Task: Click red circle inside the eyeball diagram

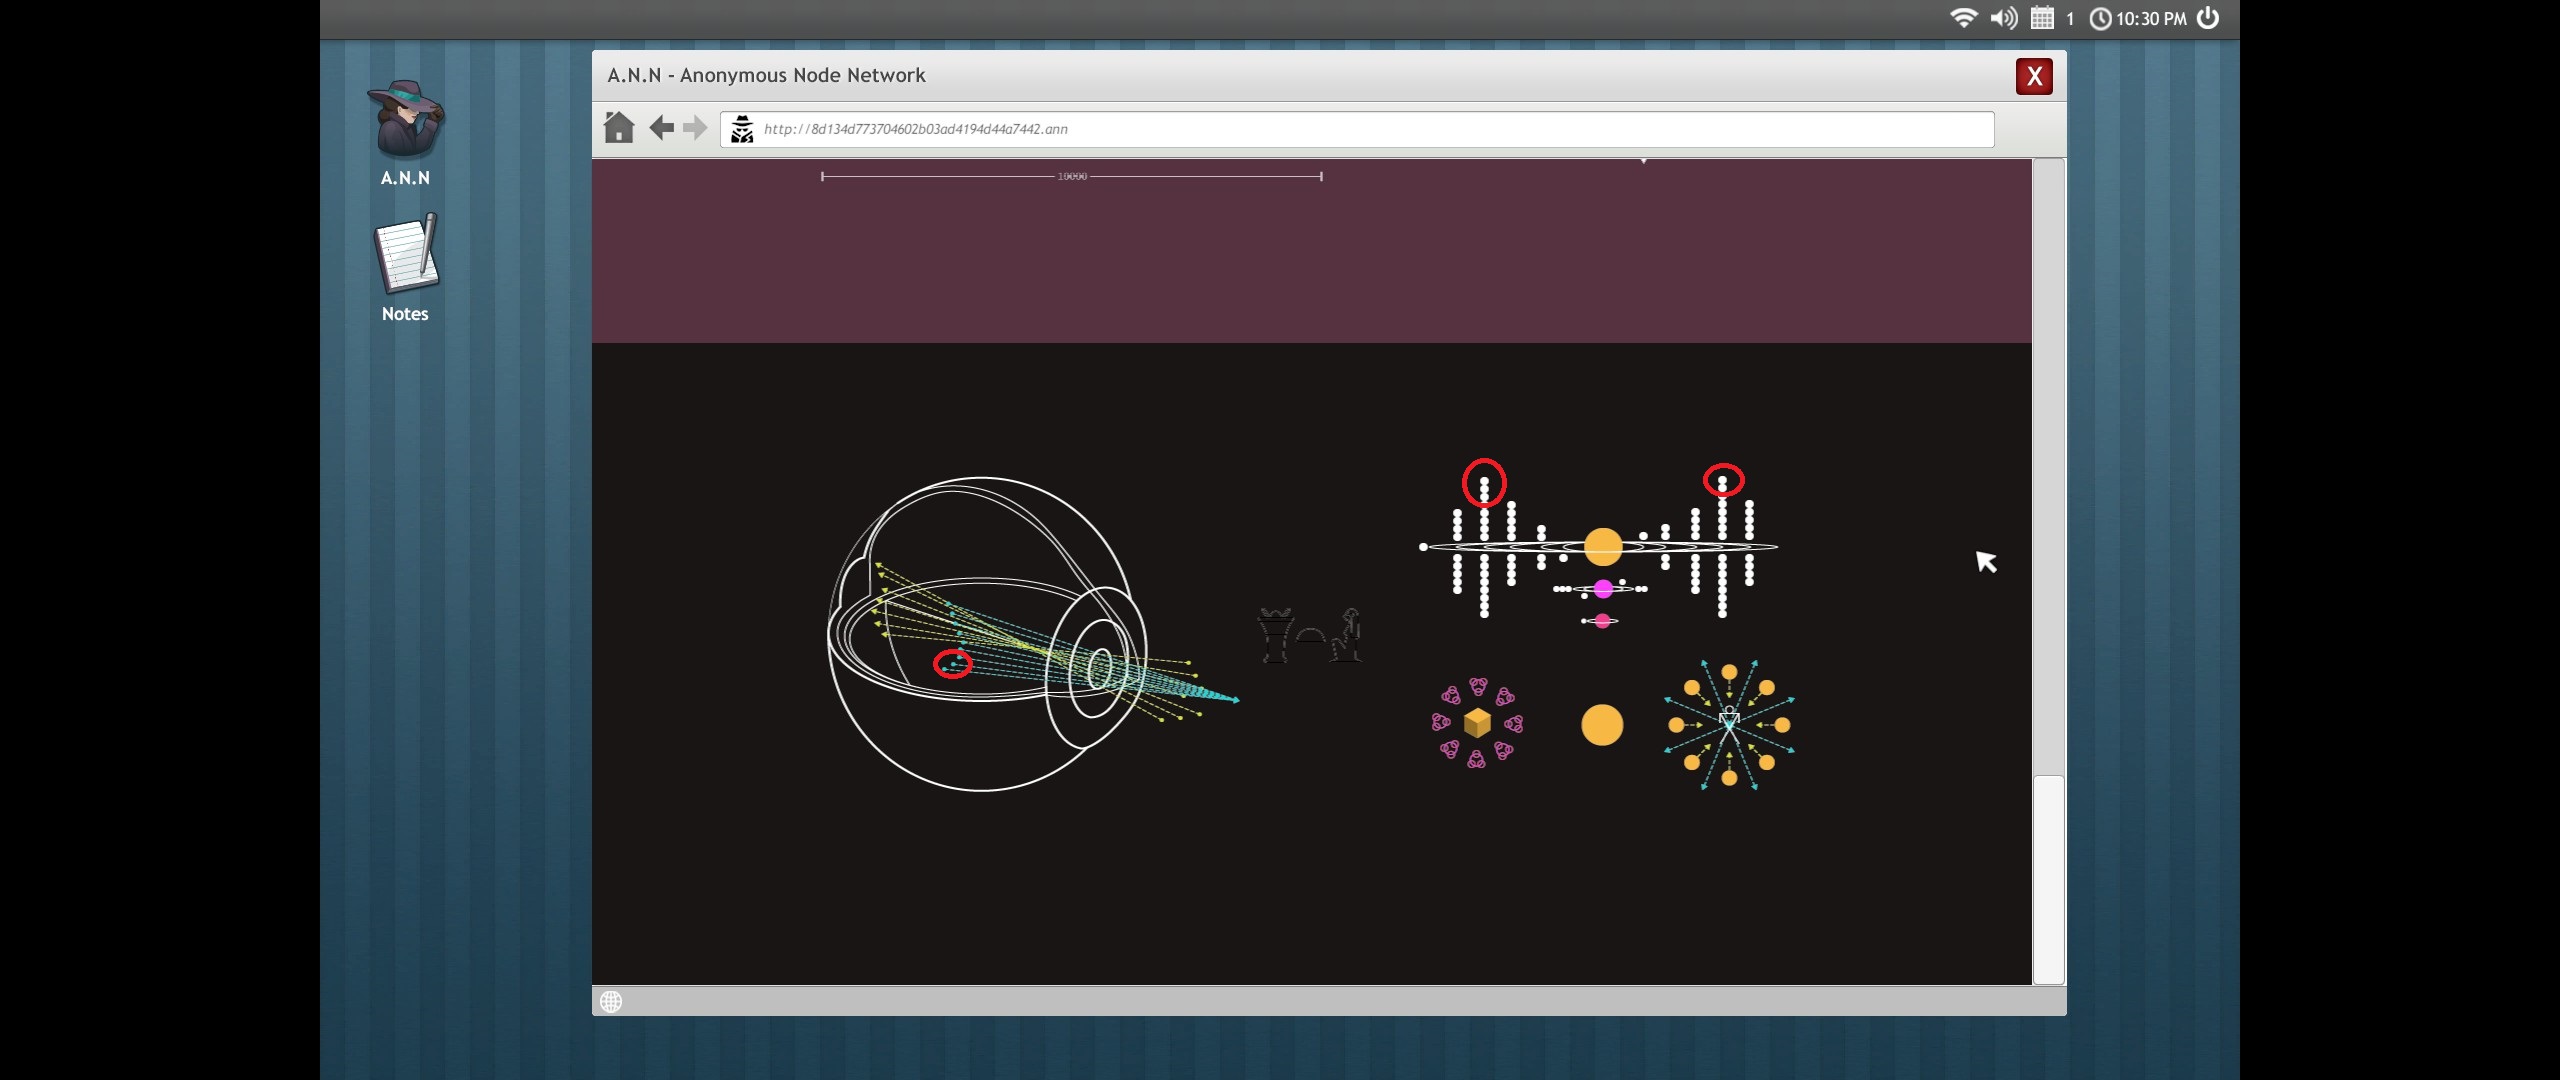Action: (x=952, y=663)
